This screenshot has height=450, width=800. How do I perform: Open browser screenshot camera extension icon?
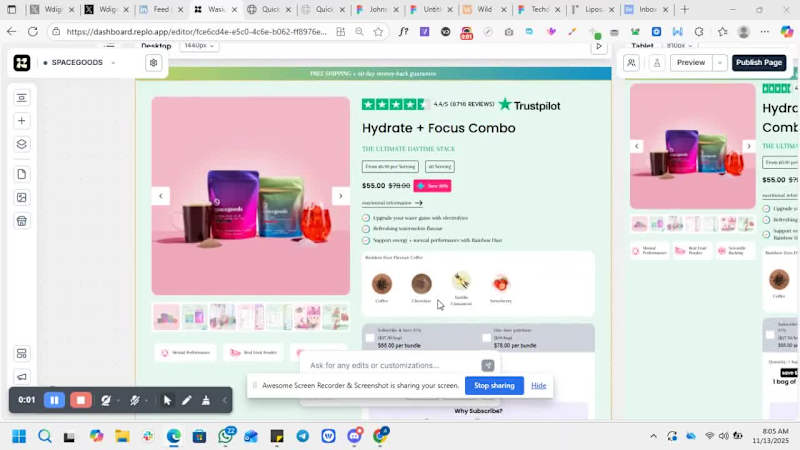tap(509, 32)
